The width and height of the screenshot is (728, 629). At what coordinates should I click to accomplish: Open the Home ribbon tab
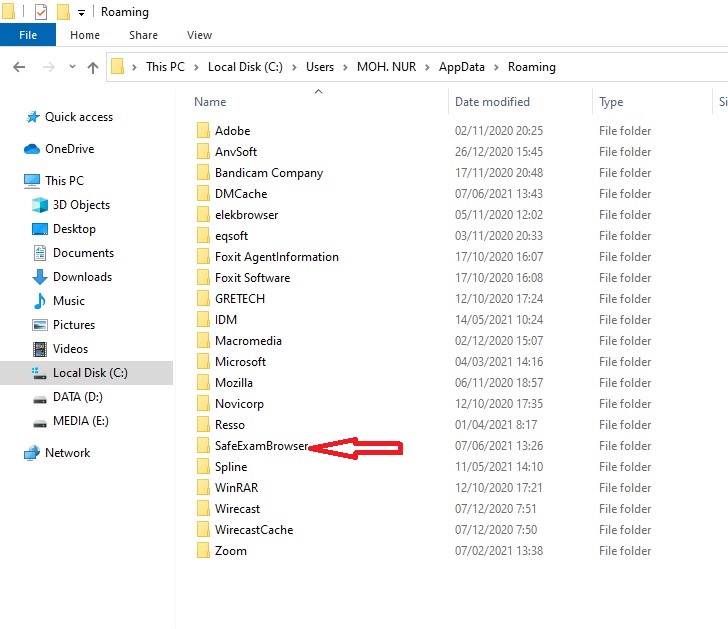(x=85, y=35)
